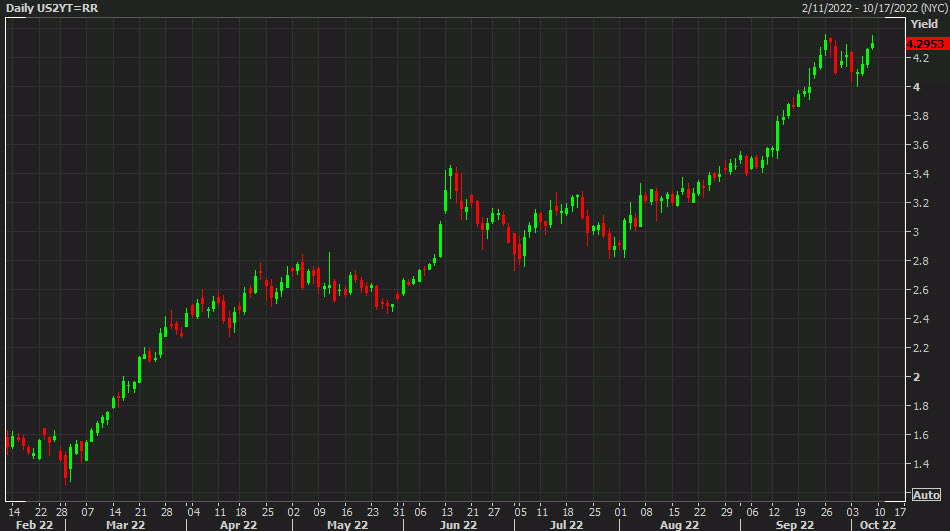Image resolution: width=950 pixels, height=531 pixels.
Task: Select the 3.4 yield axis label
Action: point(921,174)
